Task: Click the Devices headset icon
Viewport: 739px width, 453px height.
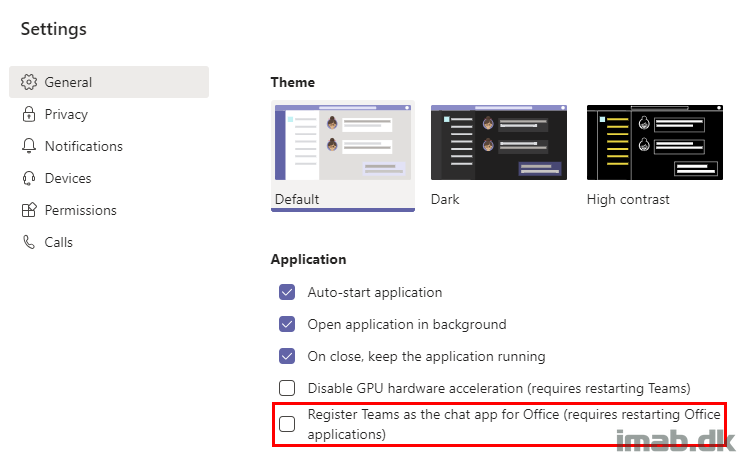Action: point(29,178)
